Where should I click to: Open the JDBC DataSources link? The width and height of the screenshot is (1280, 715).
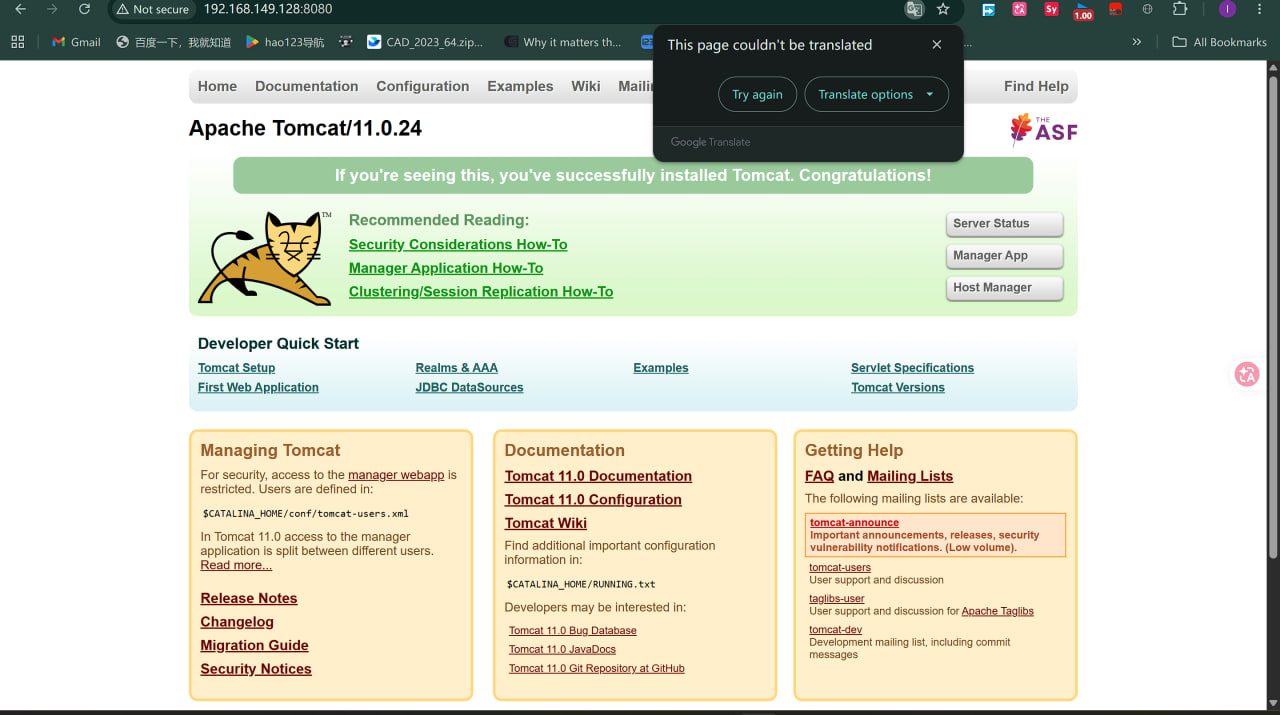click(x=469, y=387)
